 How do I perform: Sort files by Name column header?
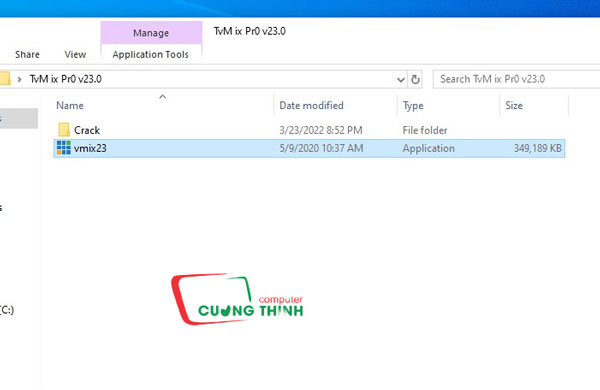pos(70,105)
